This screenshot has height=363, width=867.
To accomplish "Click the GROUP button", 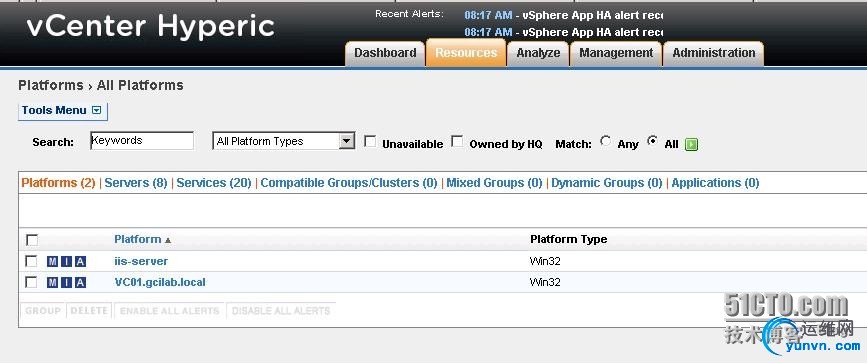I will pos(43,311).
